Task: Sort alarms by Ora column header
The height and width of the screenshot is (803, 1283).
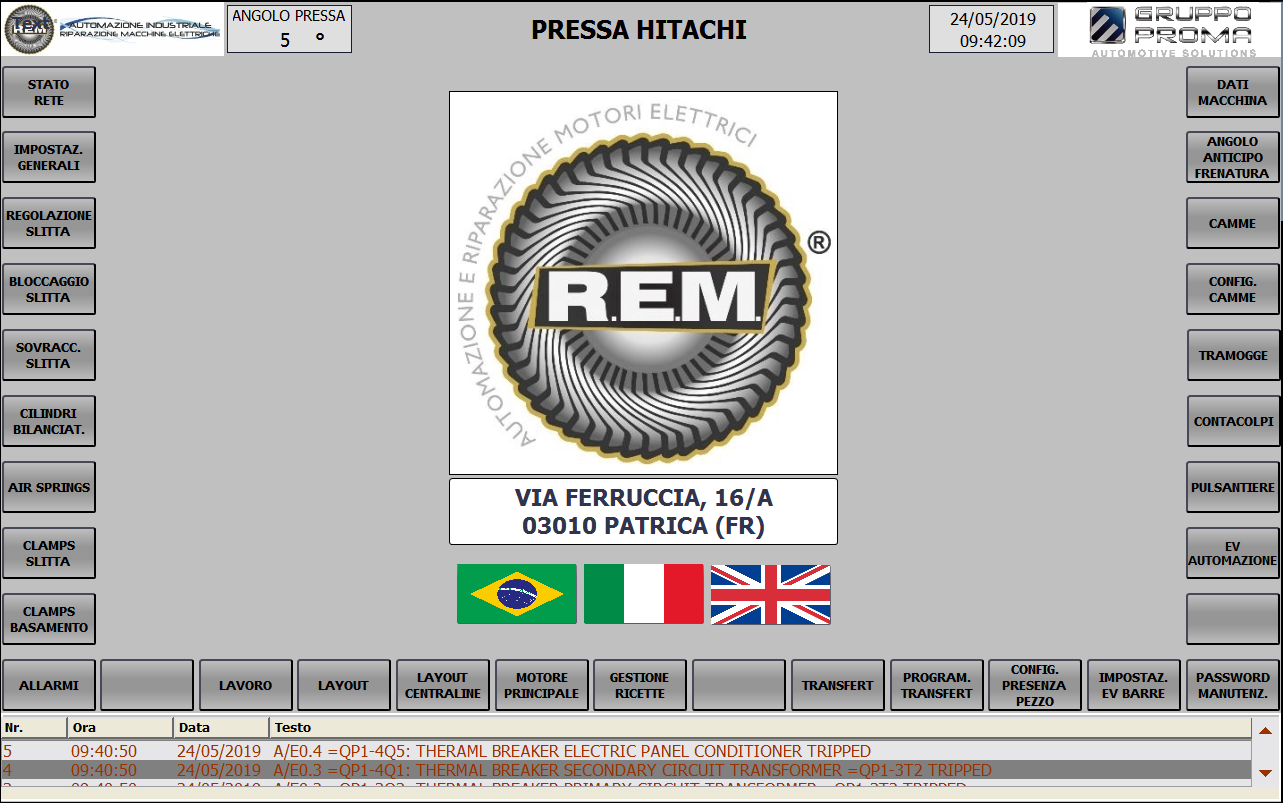Action: click(x=120, y=728)
